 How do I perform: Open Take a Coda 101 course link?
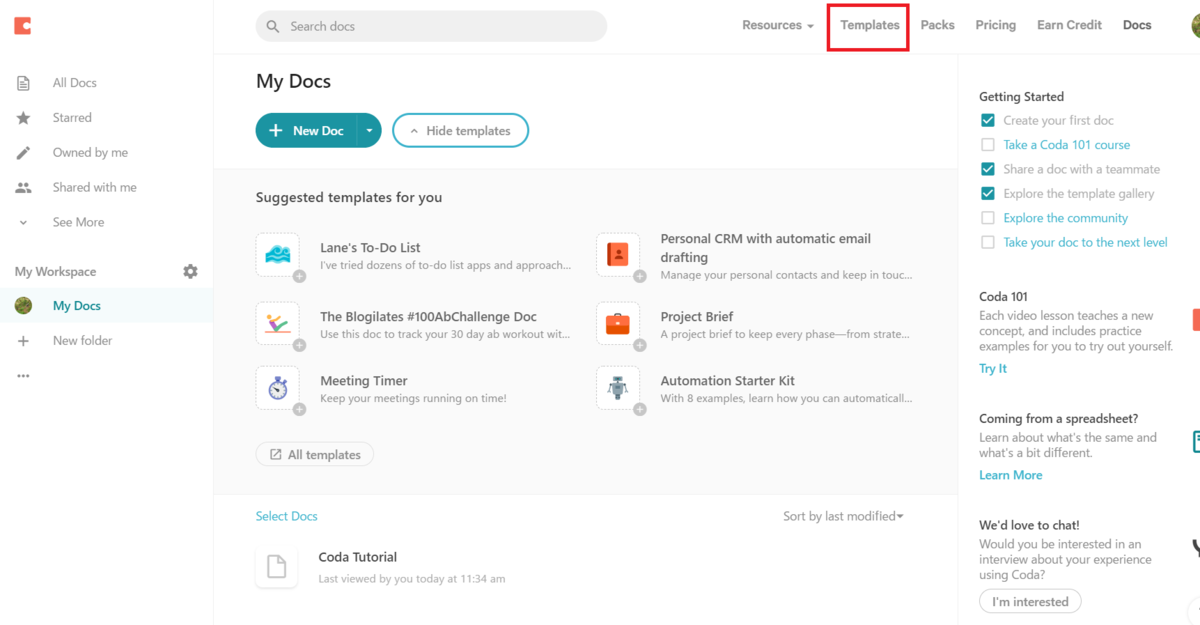point(1067,145)
